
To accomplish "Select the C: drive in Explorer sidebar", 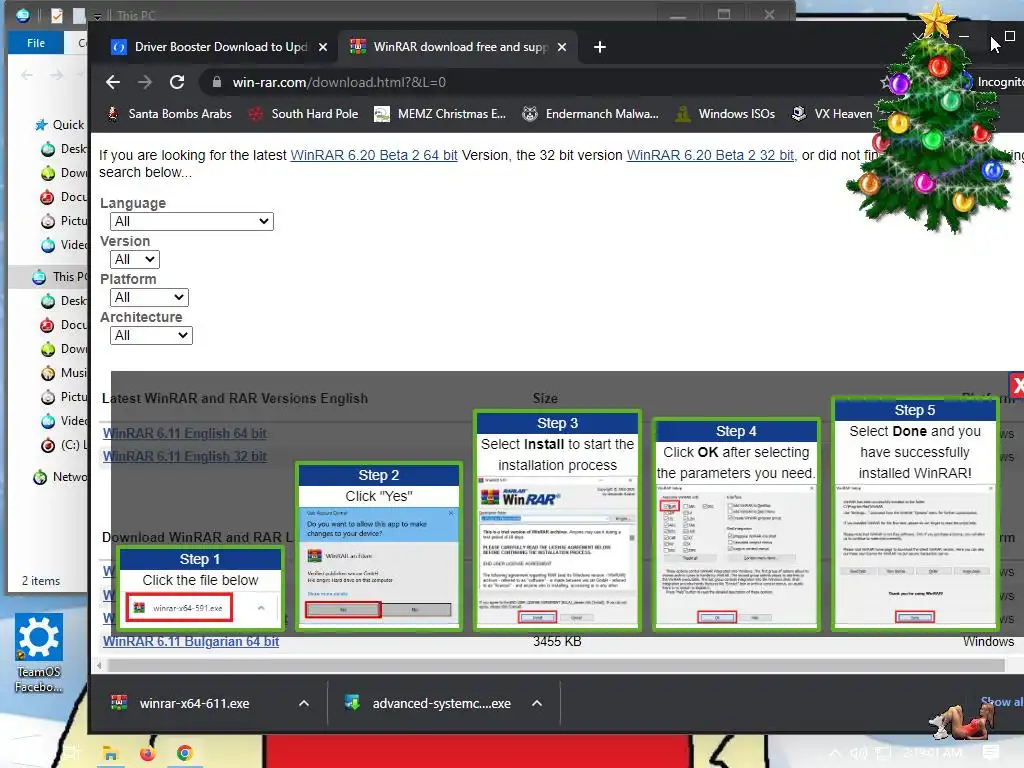I will [61, 445].
